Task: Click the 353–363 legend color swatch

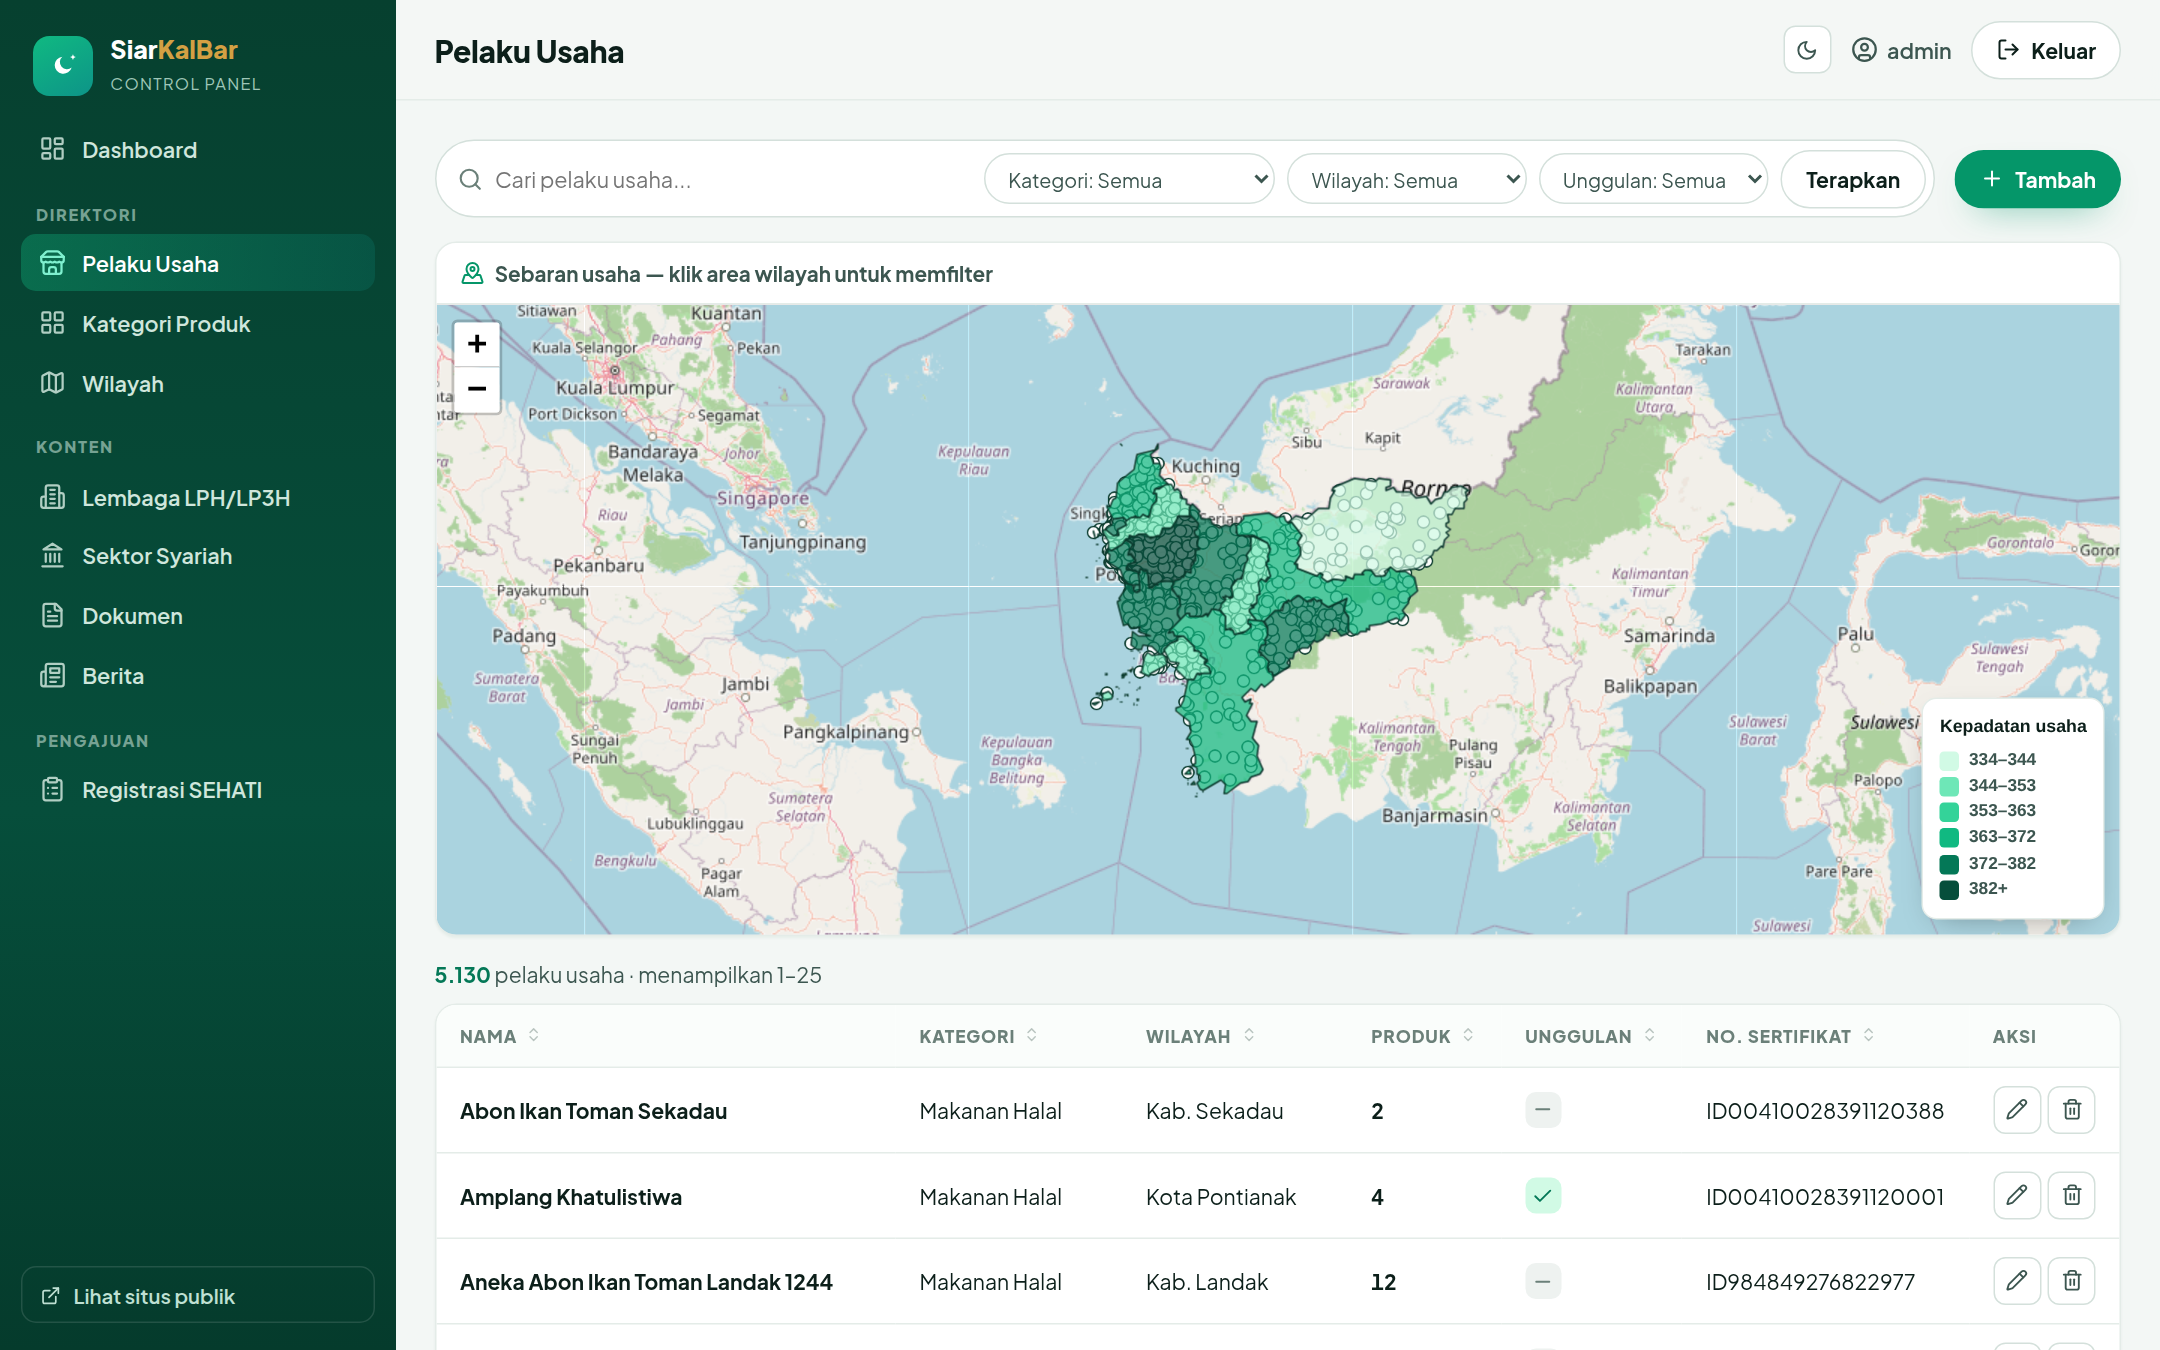Action: tap(1949, 811)
